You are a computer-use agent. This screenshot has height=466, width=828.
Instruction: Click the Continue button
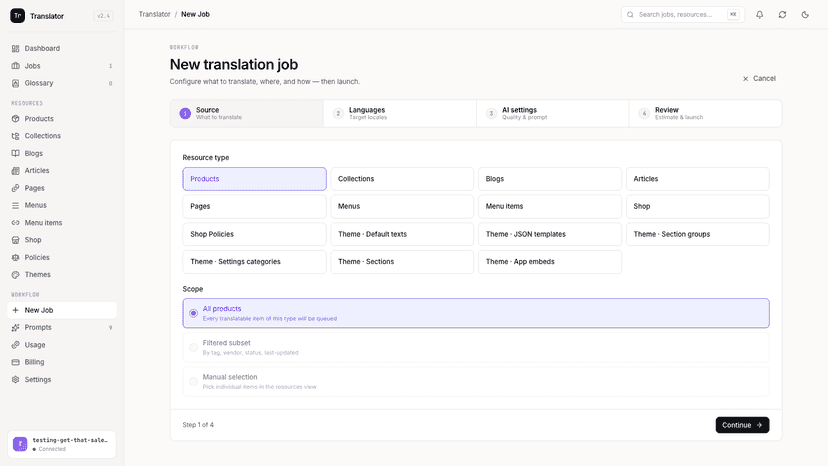(742, 425)
